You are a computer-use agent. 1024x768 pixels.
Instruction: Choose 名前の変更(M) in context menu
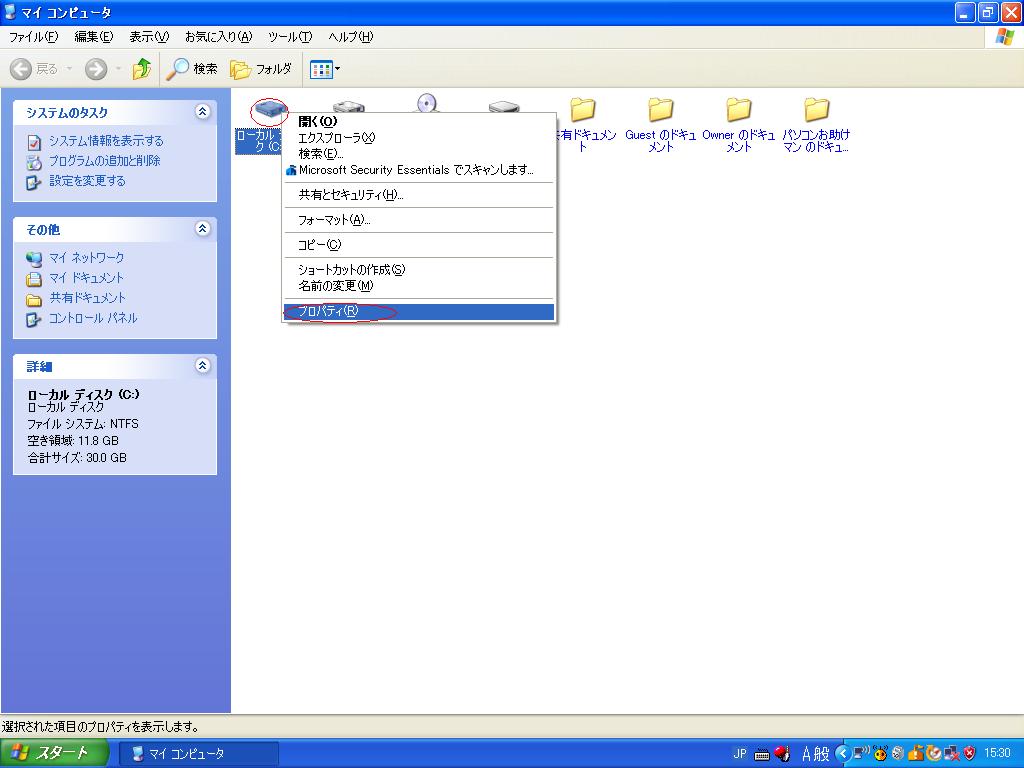coord(419,286)
